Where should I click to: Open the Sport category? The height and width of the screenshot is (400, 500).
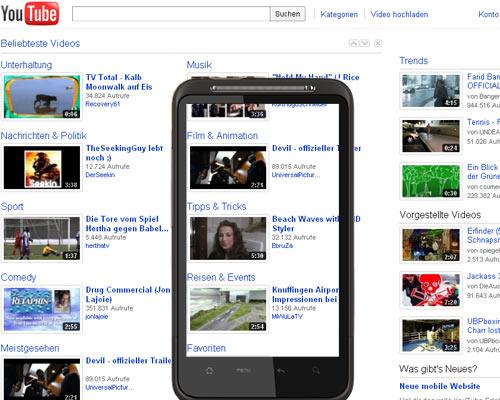pos(12,206)
